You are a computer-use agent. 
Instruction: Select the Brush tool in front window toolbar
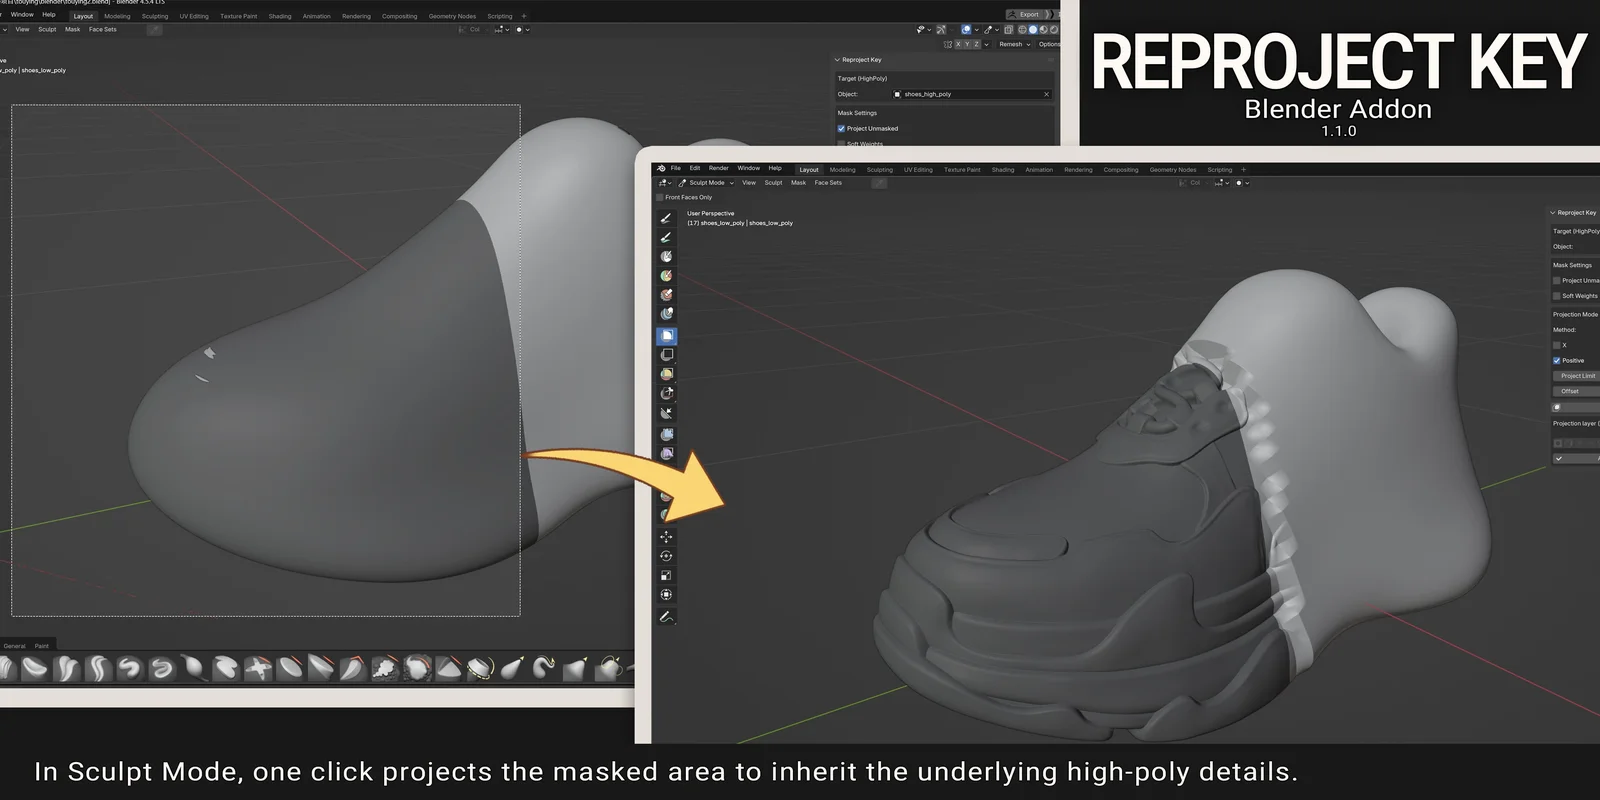pos(666,218)
